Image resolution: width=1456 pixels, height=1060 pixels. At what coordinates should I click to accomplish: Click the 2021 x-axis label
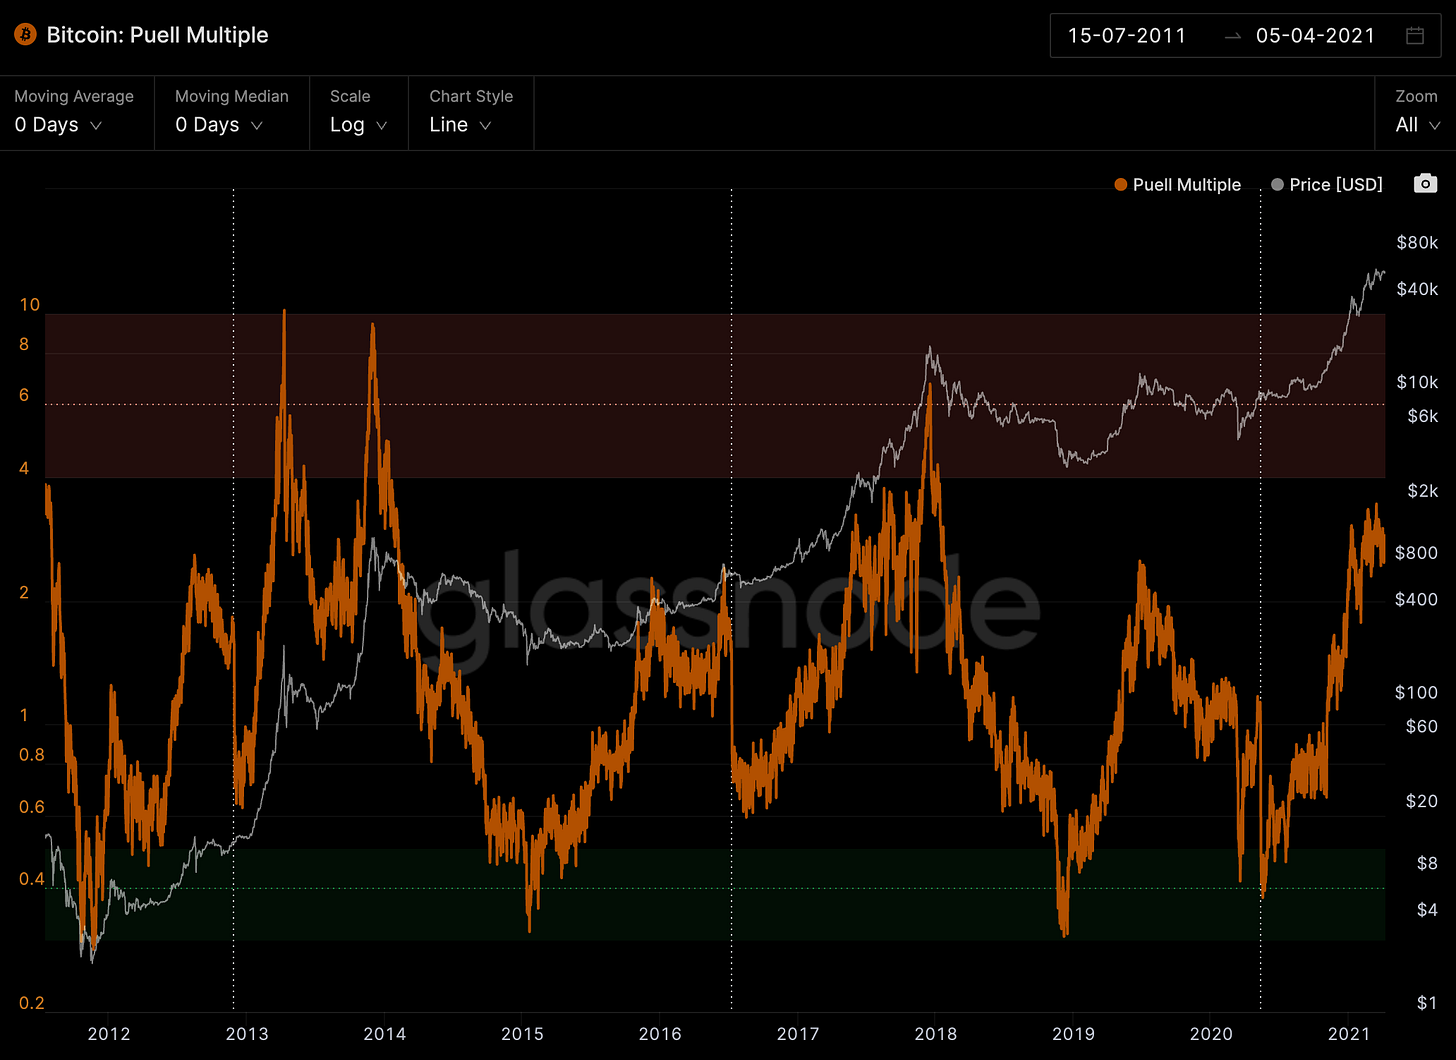coord(1348,1033)
